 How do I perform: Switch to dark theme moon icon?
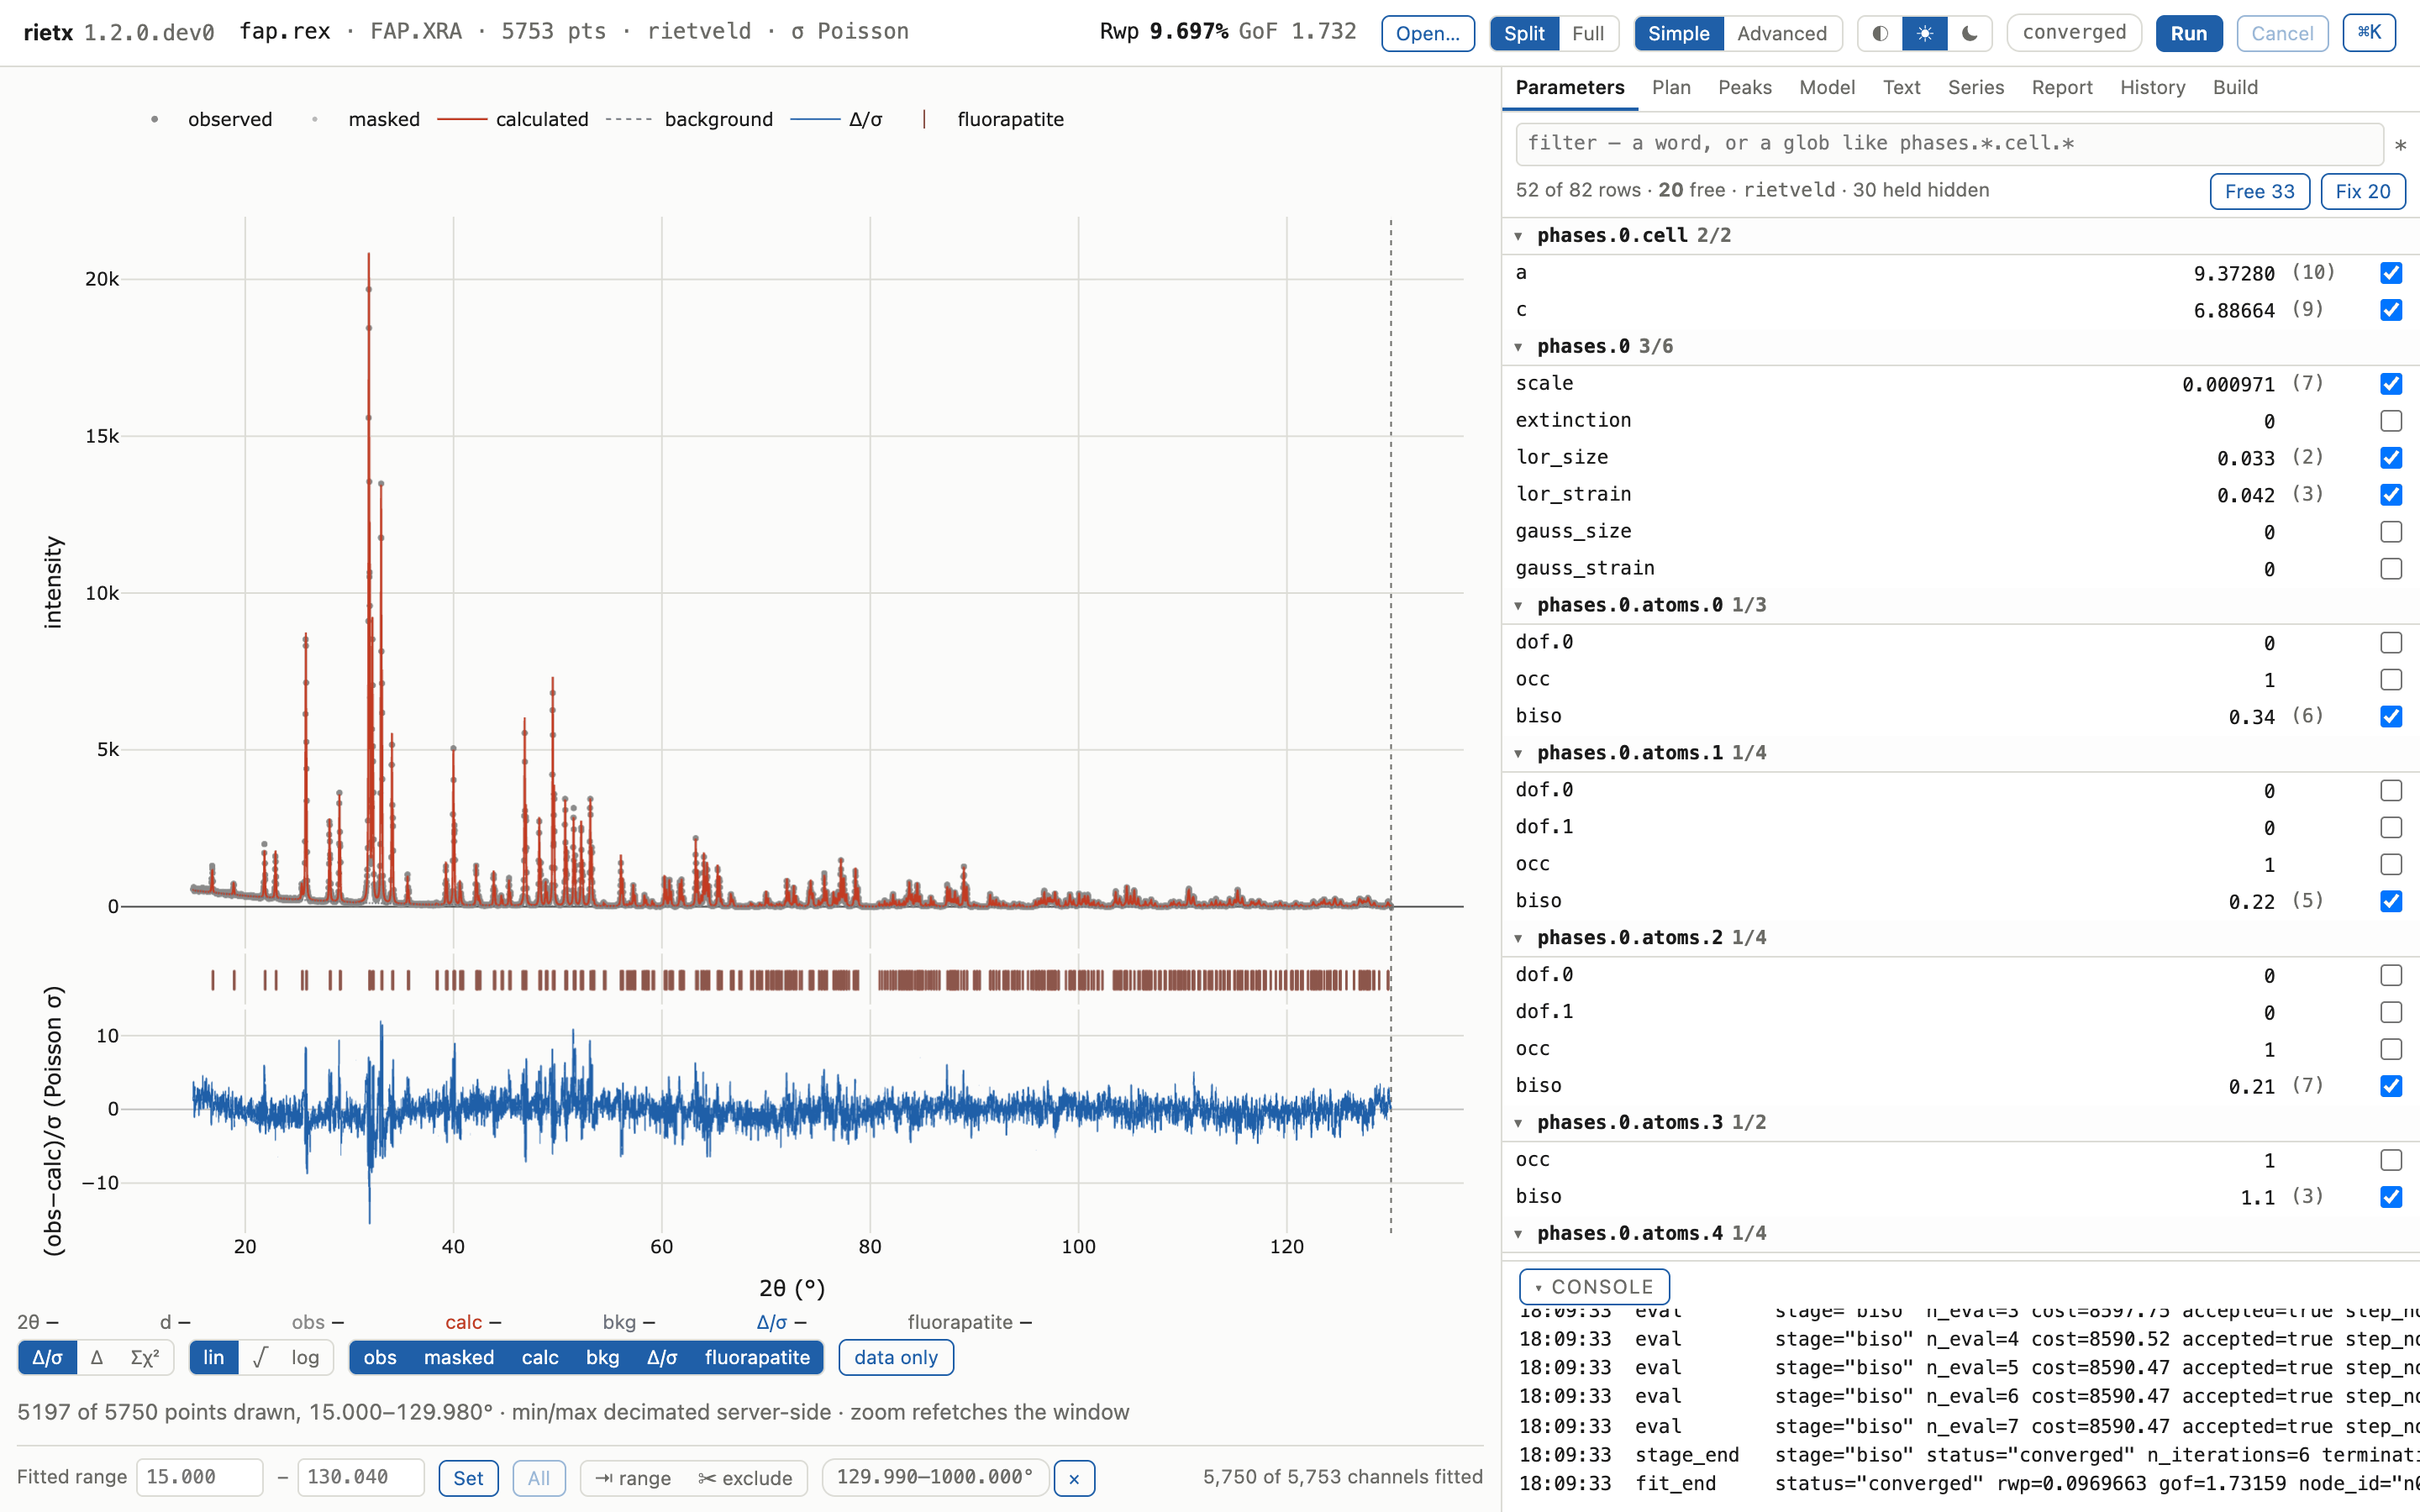1970,33
